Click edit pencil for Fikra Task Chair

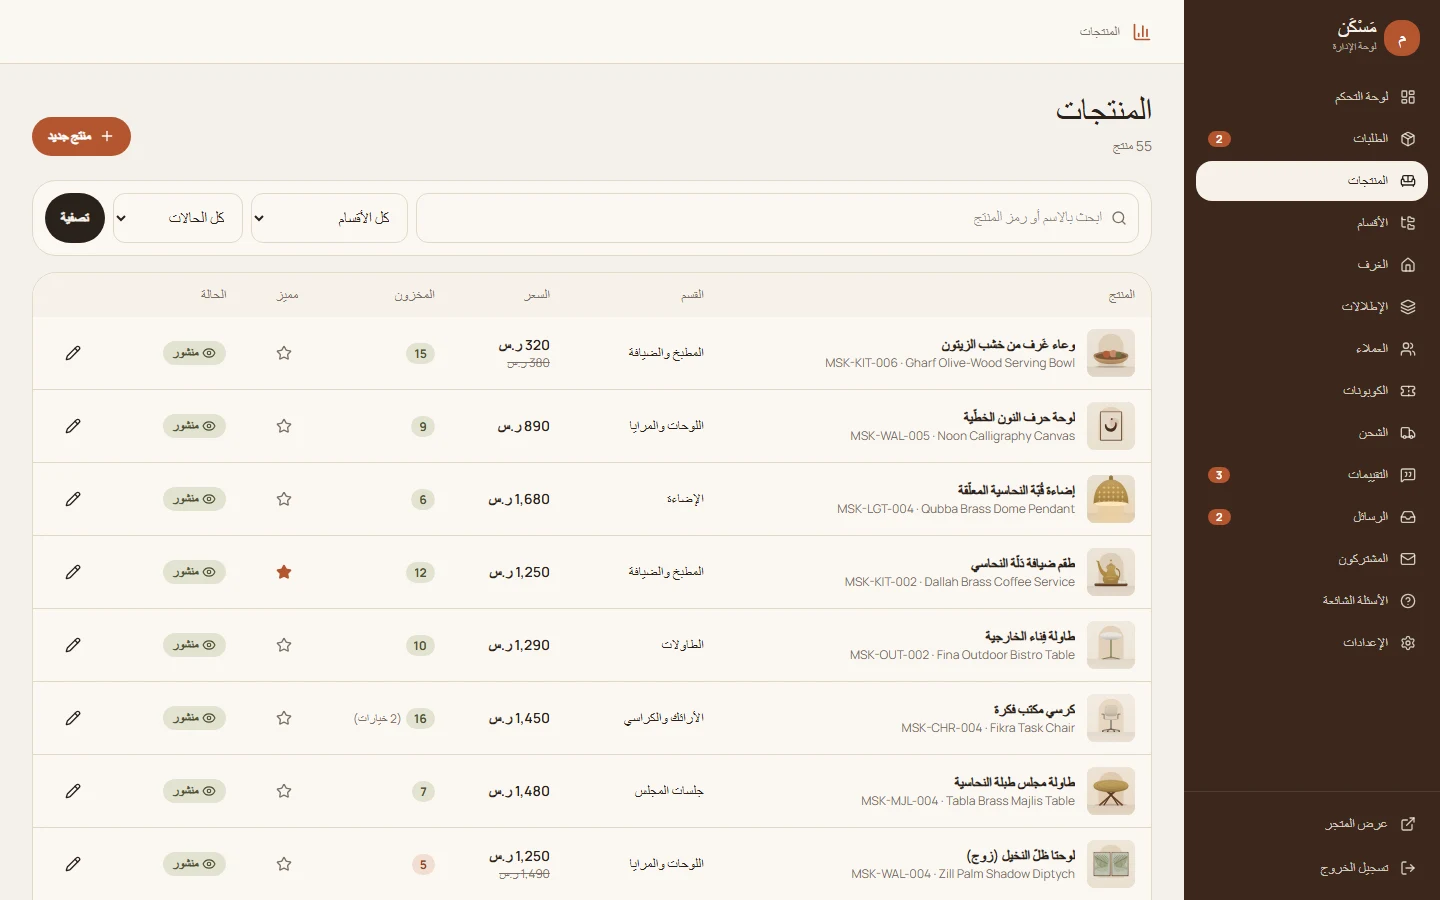pyautogui.click(x=73, y=718)
